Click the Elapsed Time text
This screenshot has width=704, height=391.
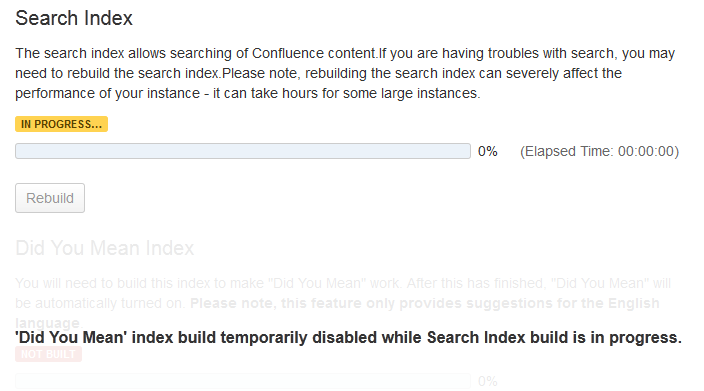[599, 151]
